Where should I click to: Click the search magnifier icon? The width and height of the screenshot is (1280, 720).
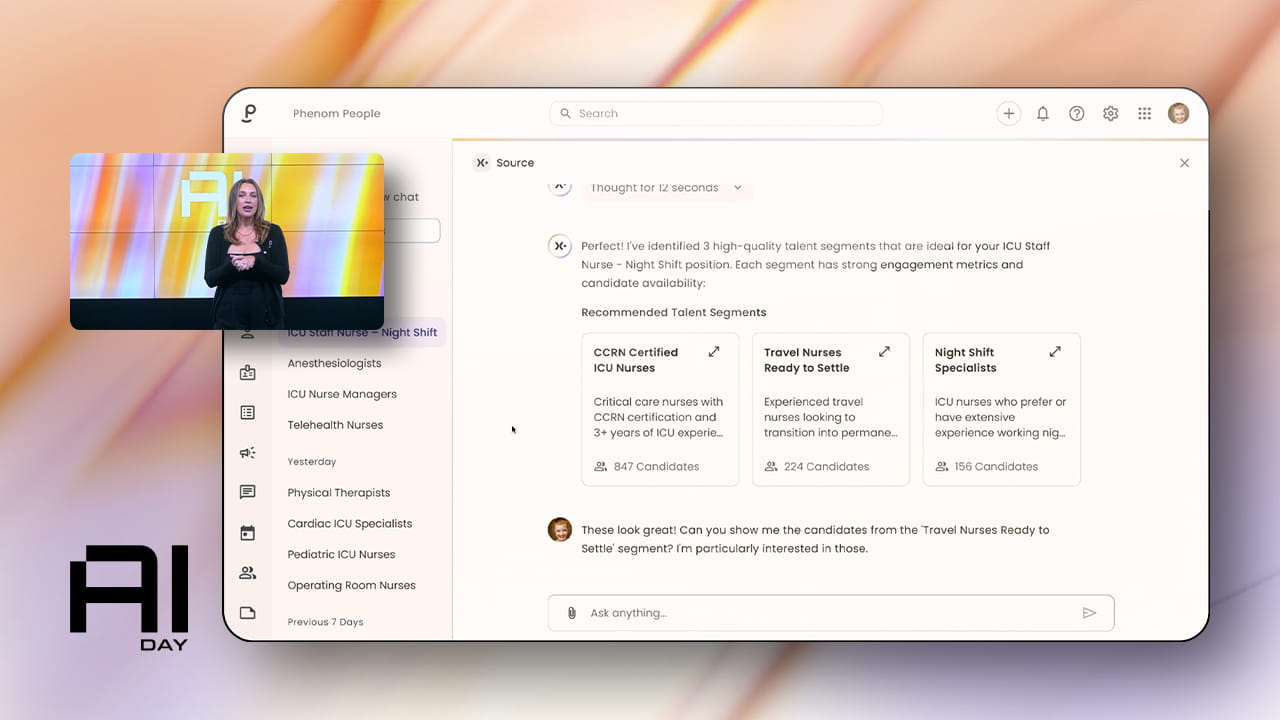(x=566, y=114)
